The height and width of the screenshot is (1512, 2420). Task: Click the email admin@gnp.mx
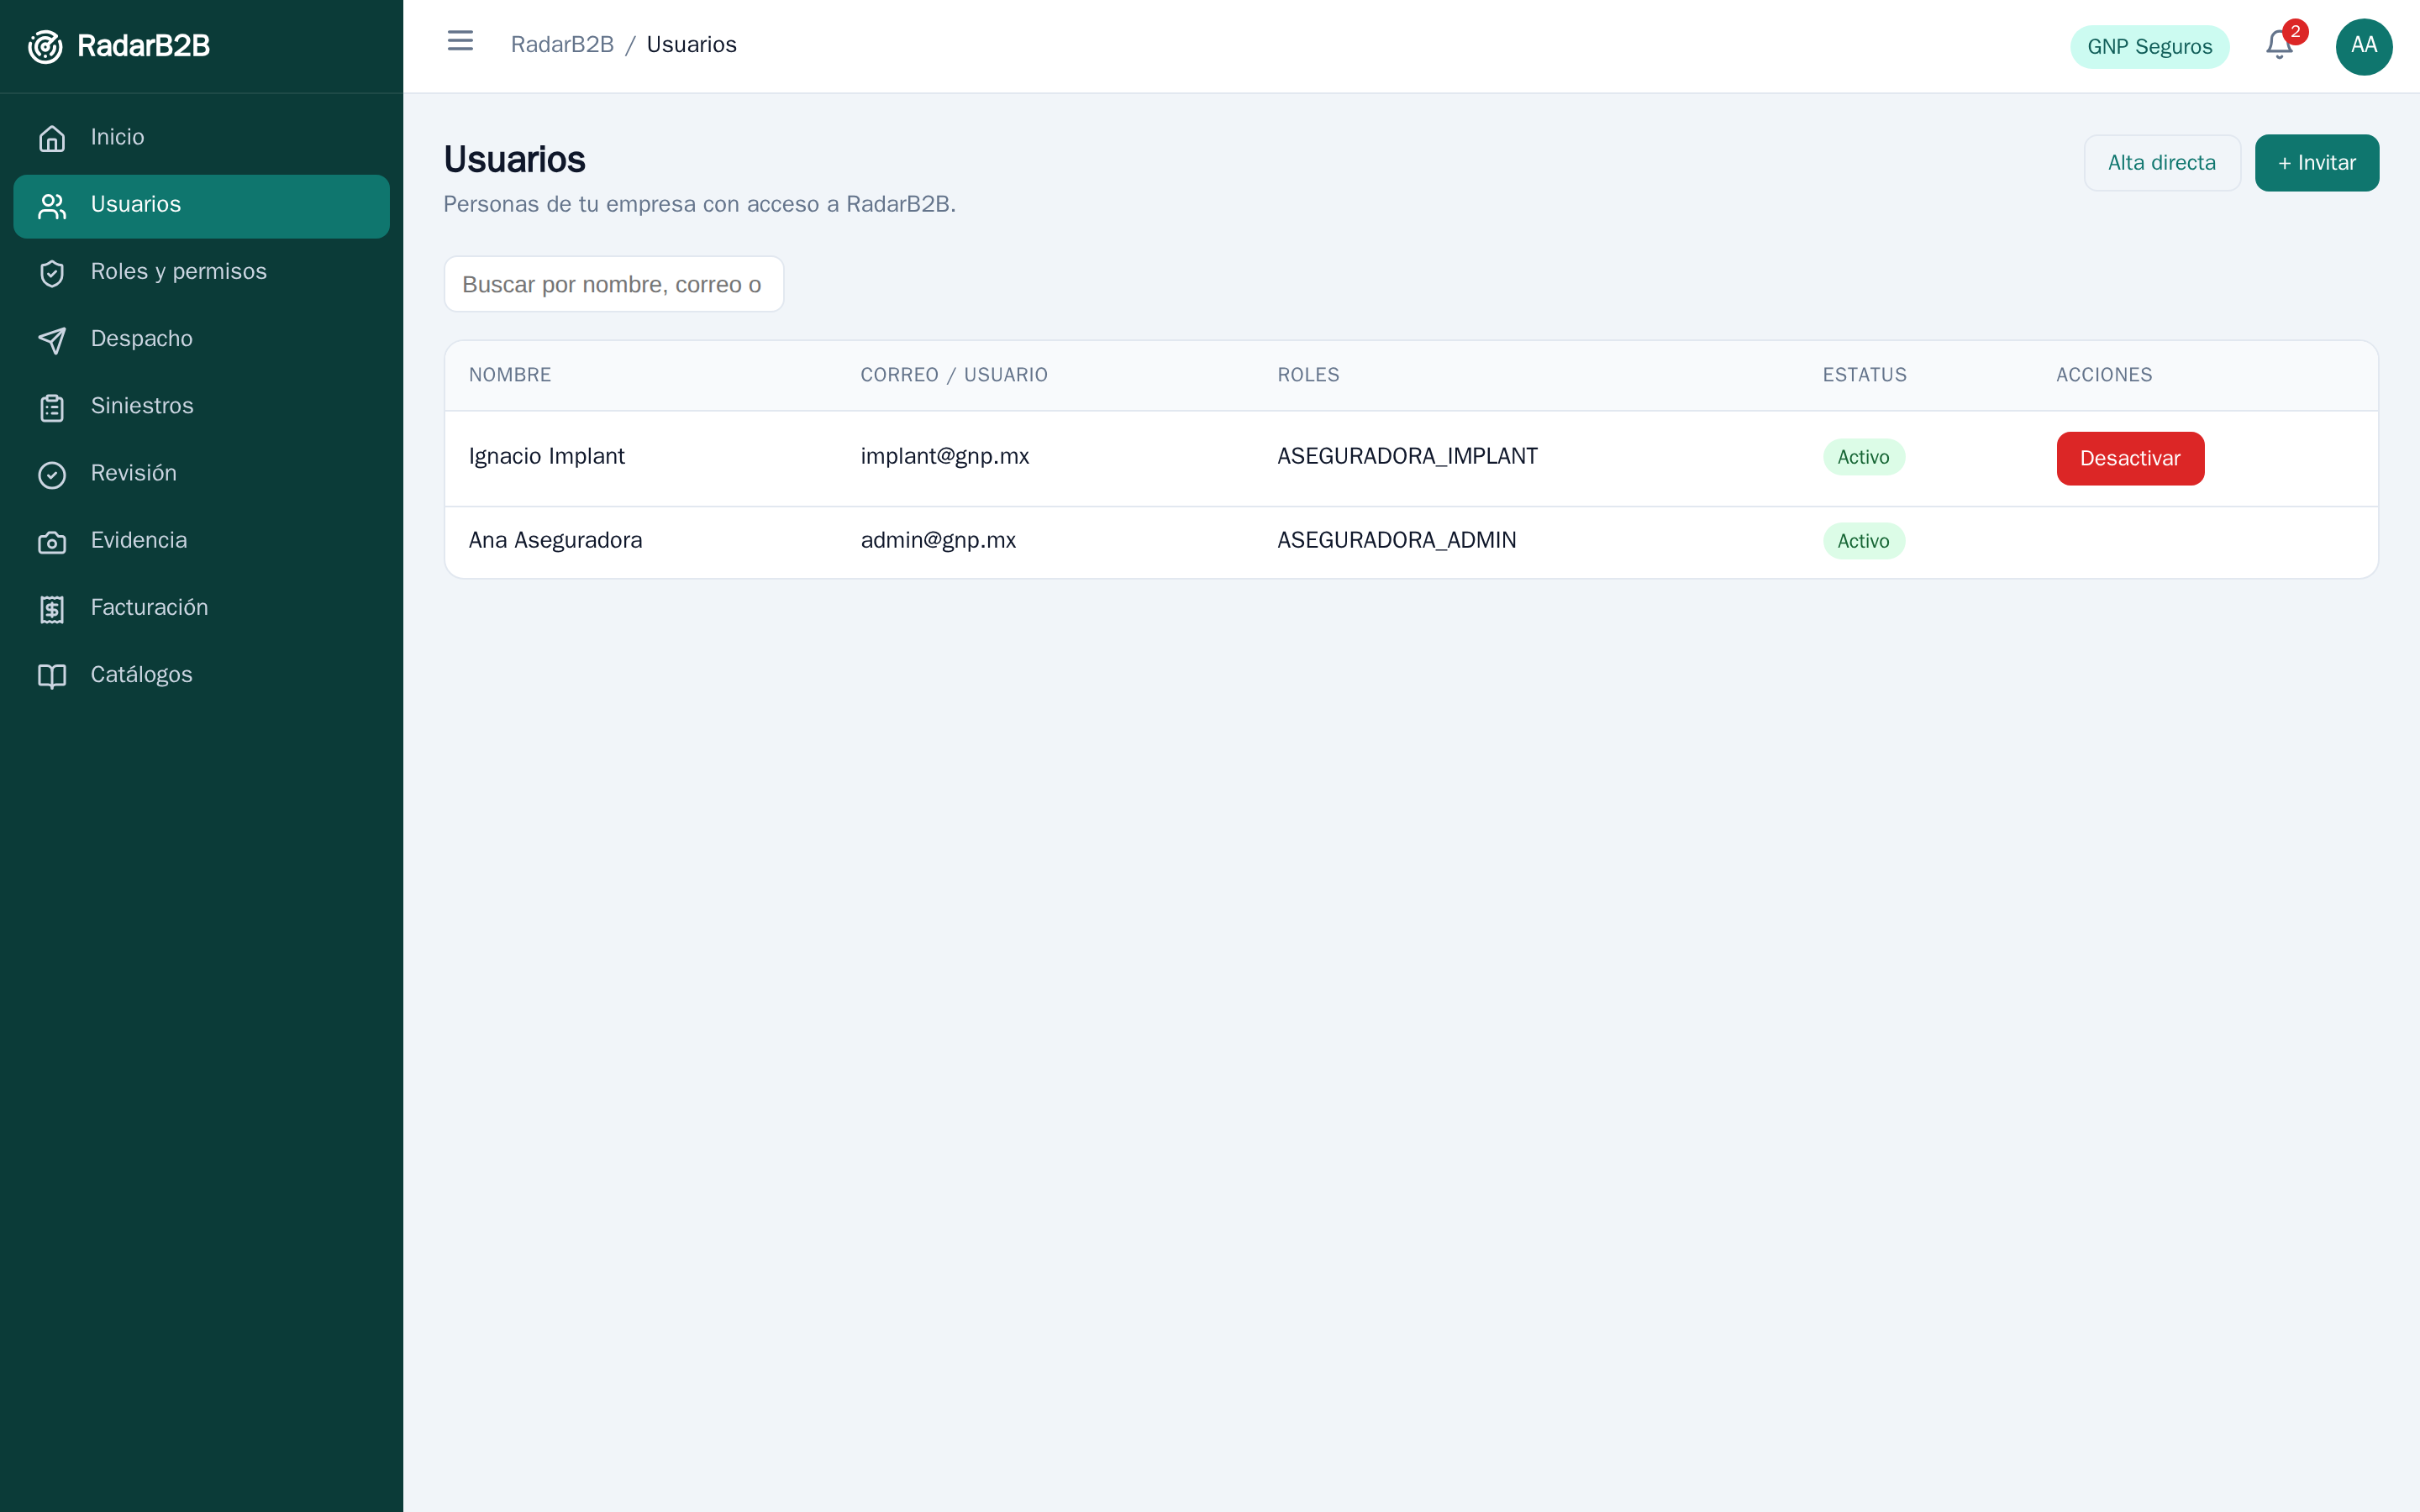click(x=938, y=541)
